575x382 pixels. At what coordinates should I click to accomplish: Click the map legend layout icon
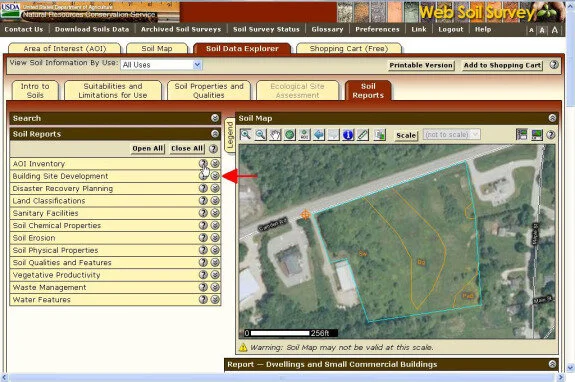coord(521,135)
